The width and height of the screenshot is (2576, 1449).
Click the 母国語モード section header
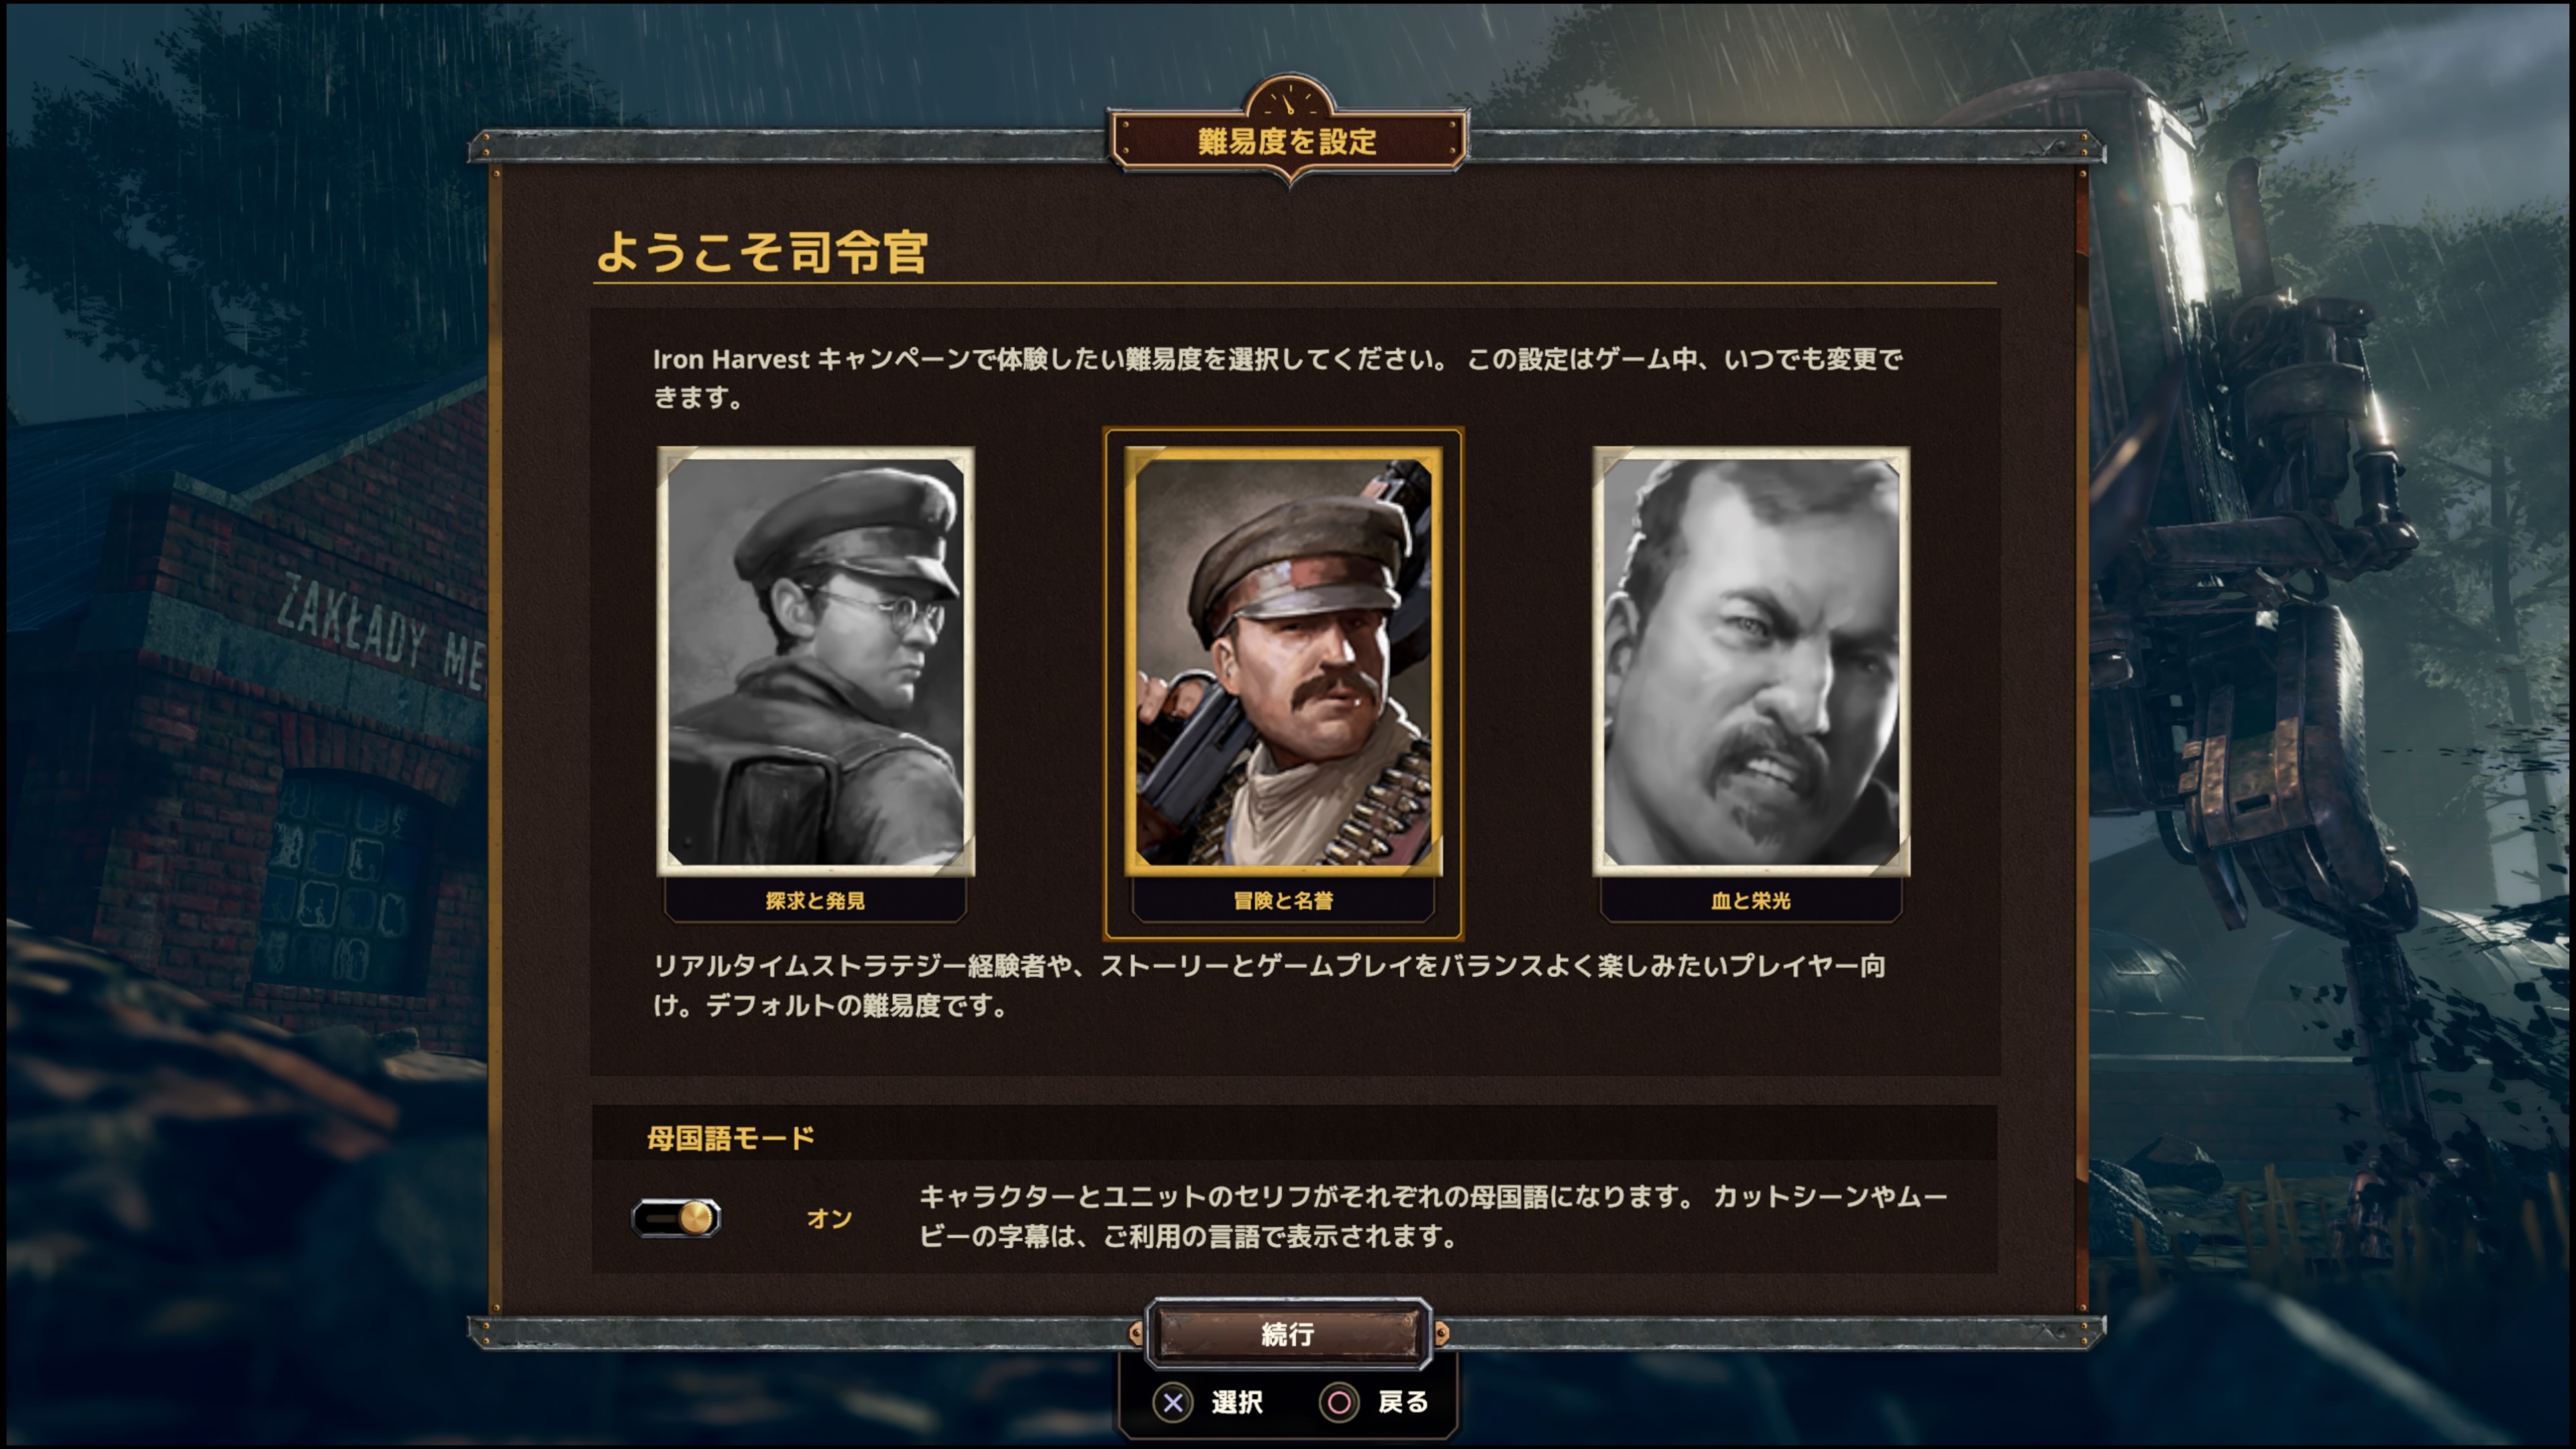tap(731, 1138)
